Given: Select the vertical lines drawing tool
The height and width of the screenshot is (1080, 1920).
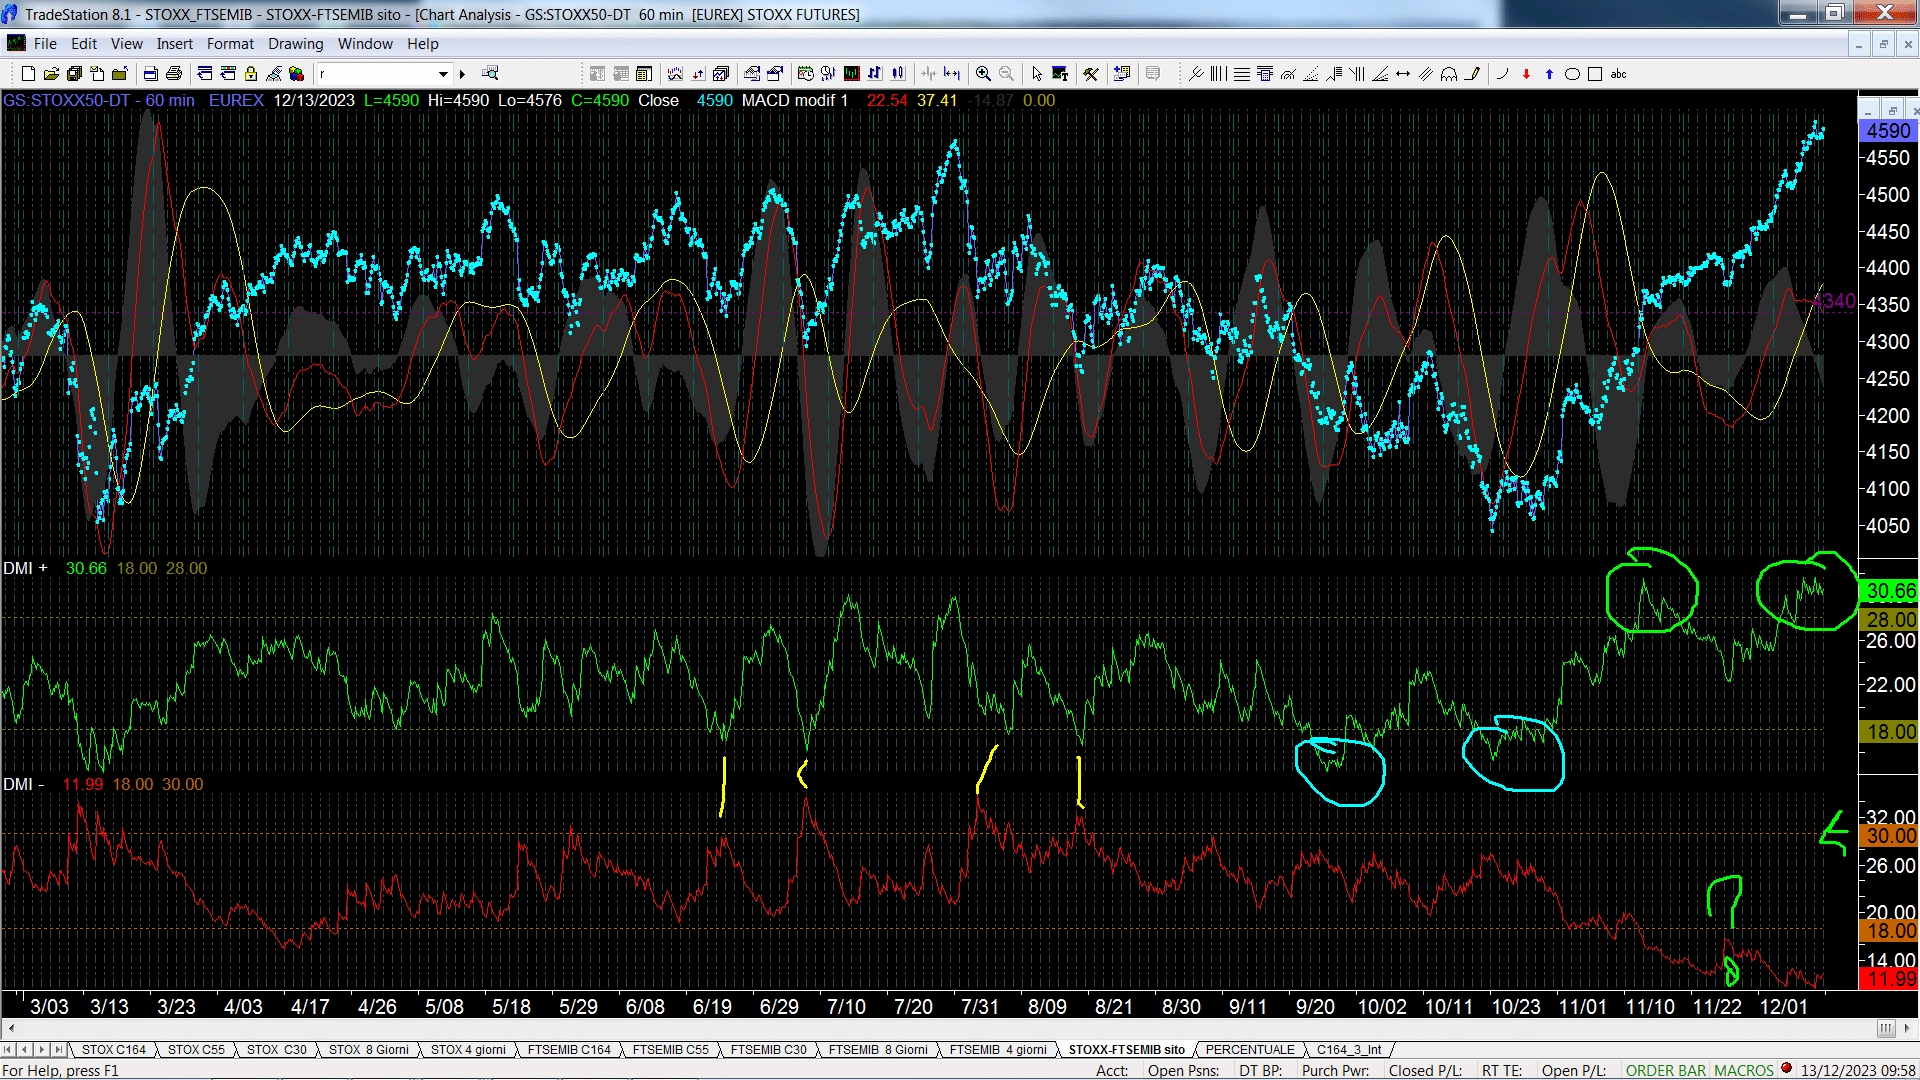Looking at the screenshot, I should (1218, 74).
